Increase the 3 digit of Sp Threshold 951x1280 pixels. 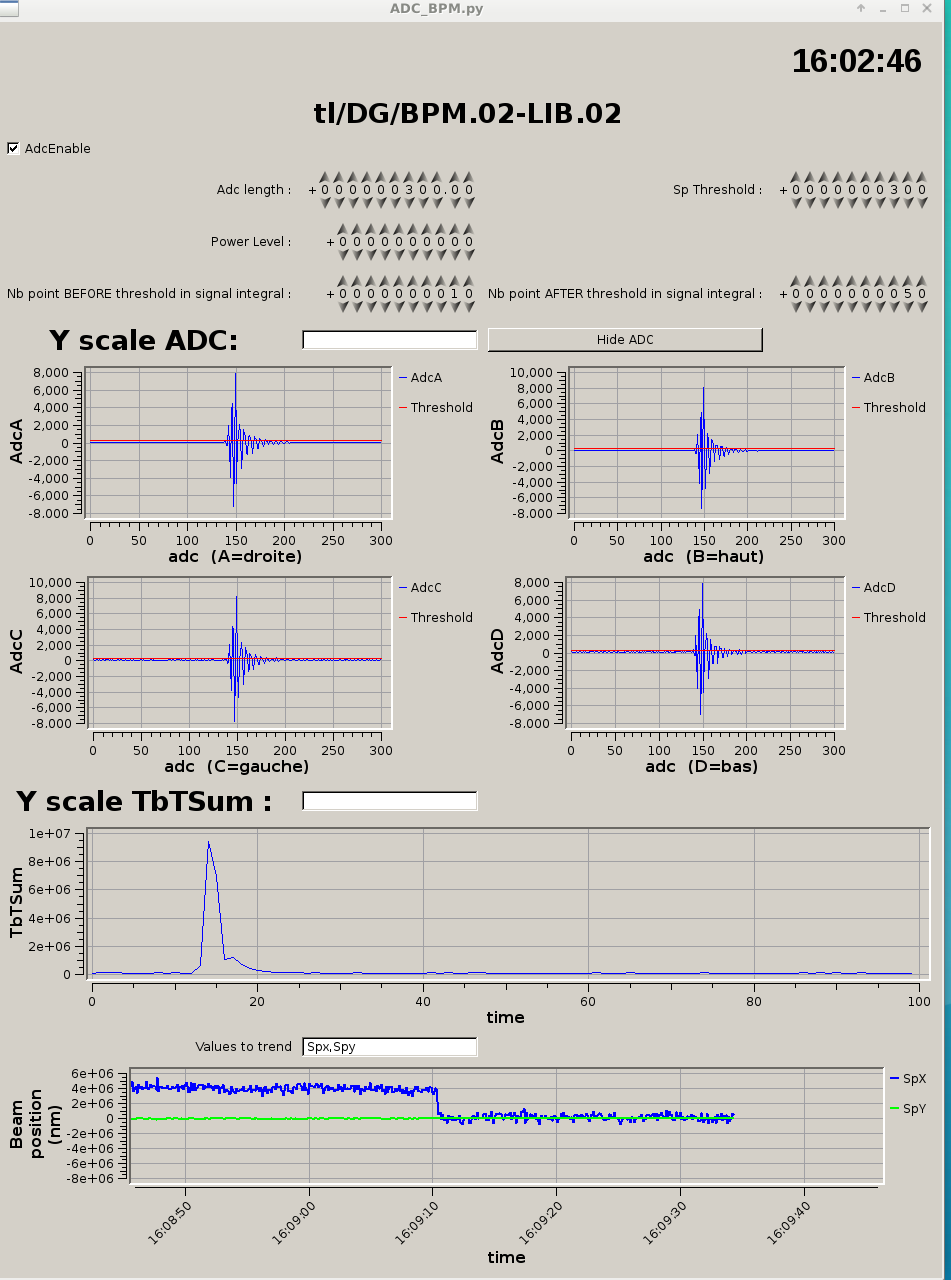(x=893, y=177)
